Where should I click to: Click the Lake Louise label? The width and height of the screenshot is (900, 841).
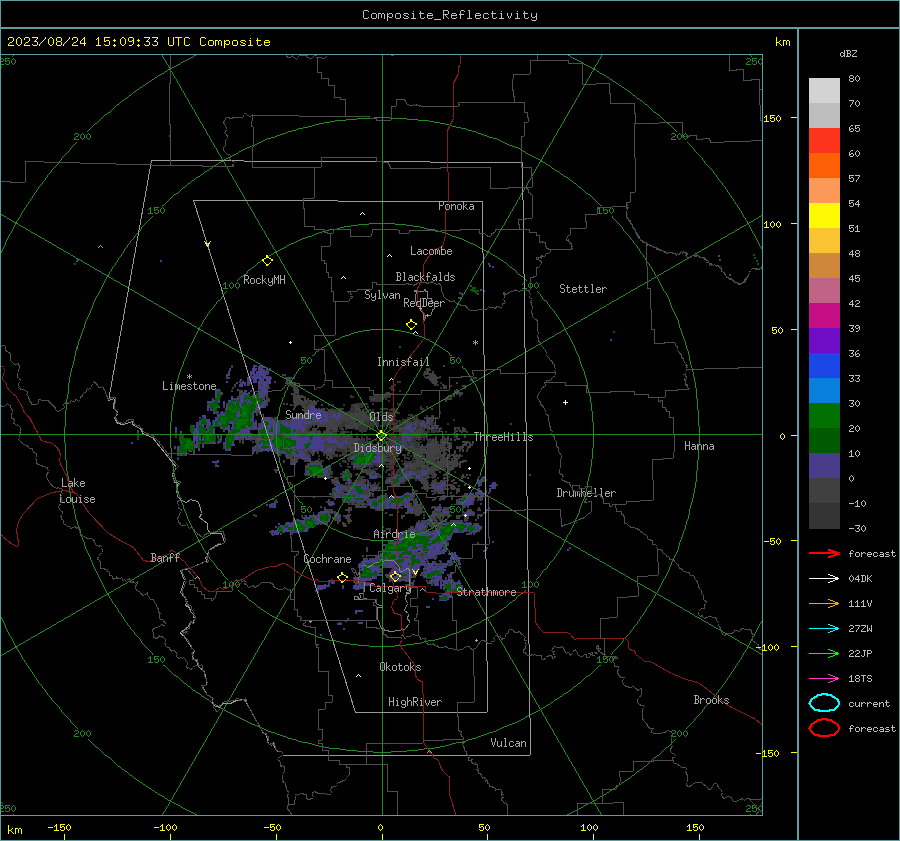pos(78,491)
